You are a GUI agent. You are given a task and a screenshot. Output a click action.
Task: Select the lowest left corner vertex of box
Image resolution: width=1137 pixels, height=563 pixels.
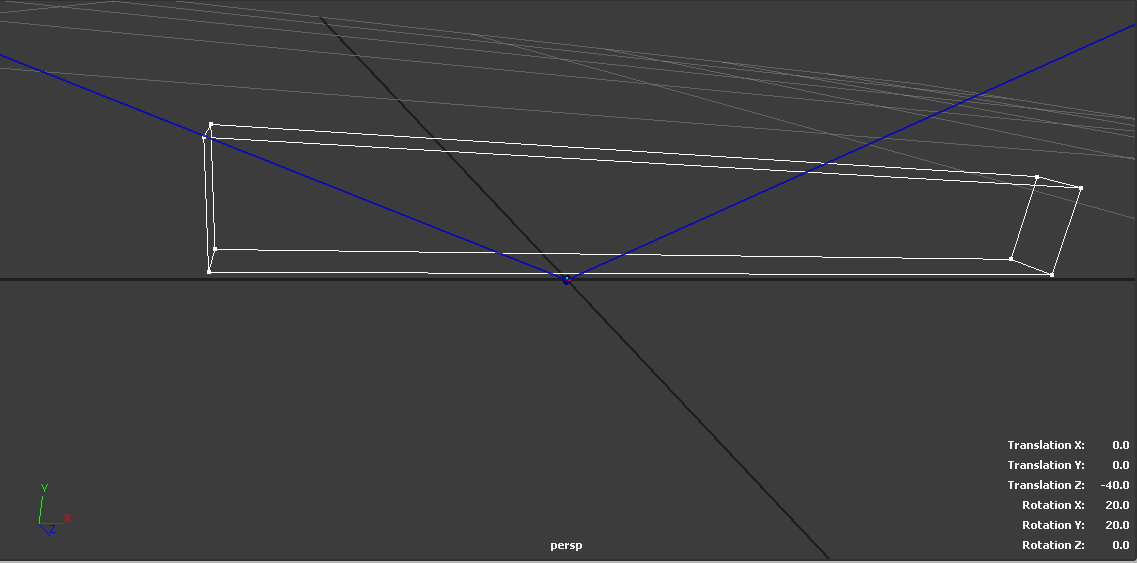209,271
